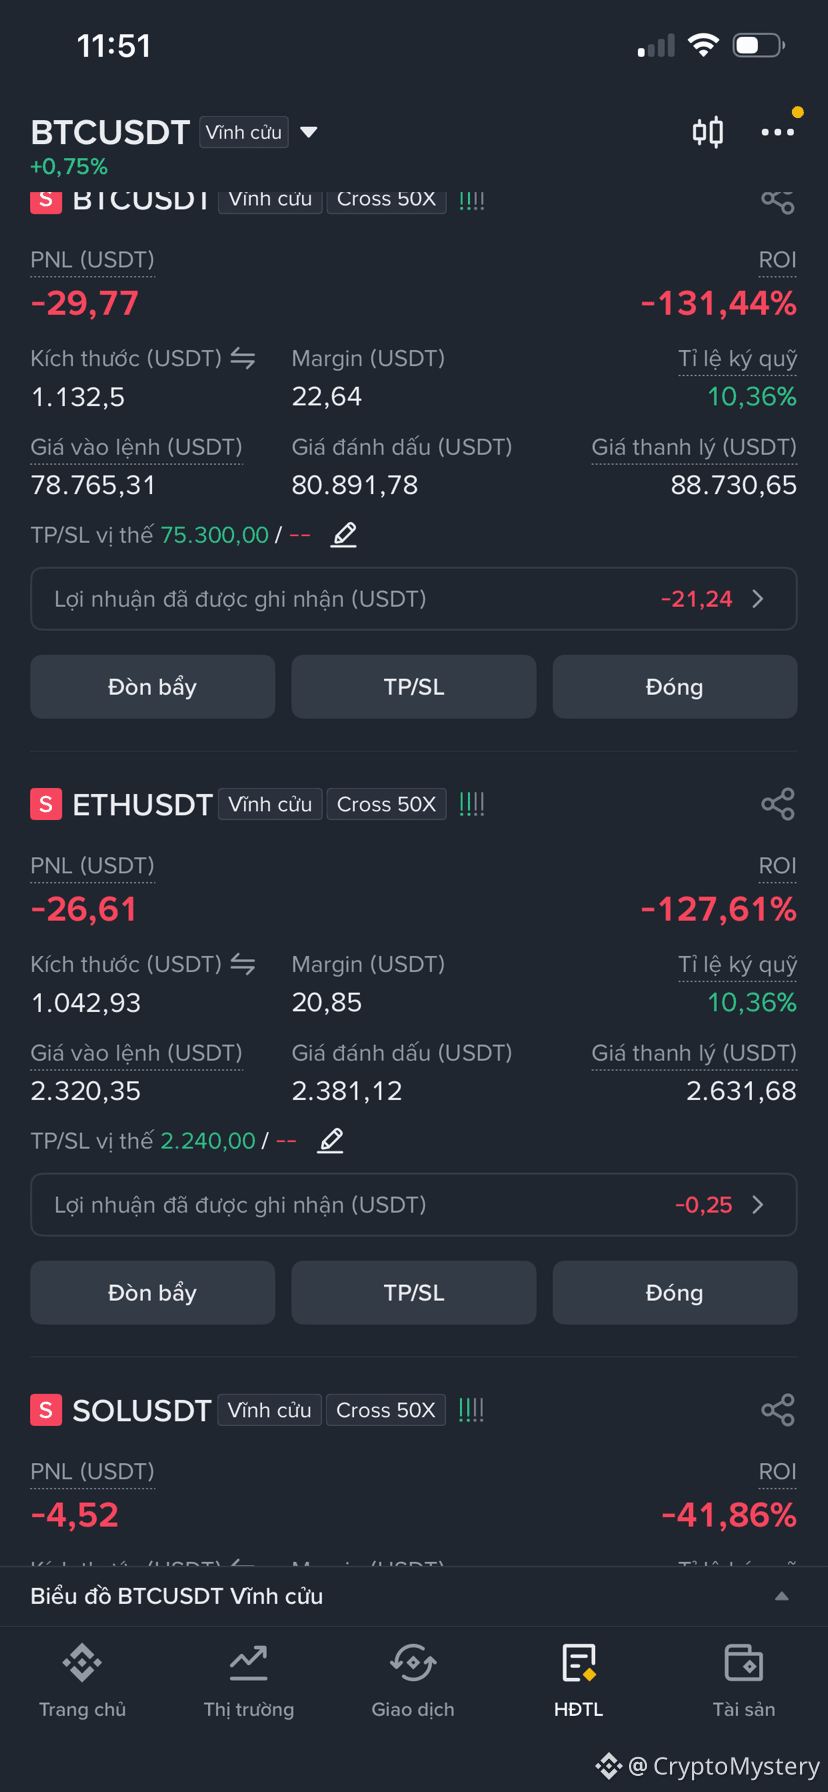Tap Đòn bẩy button for ETHUSDT
Screen dimensions: 828x1792
(153, 1293)
